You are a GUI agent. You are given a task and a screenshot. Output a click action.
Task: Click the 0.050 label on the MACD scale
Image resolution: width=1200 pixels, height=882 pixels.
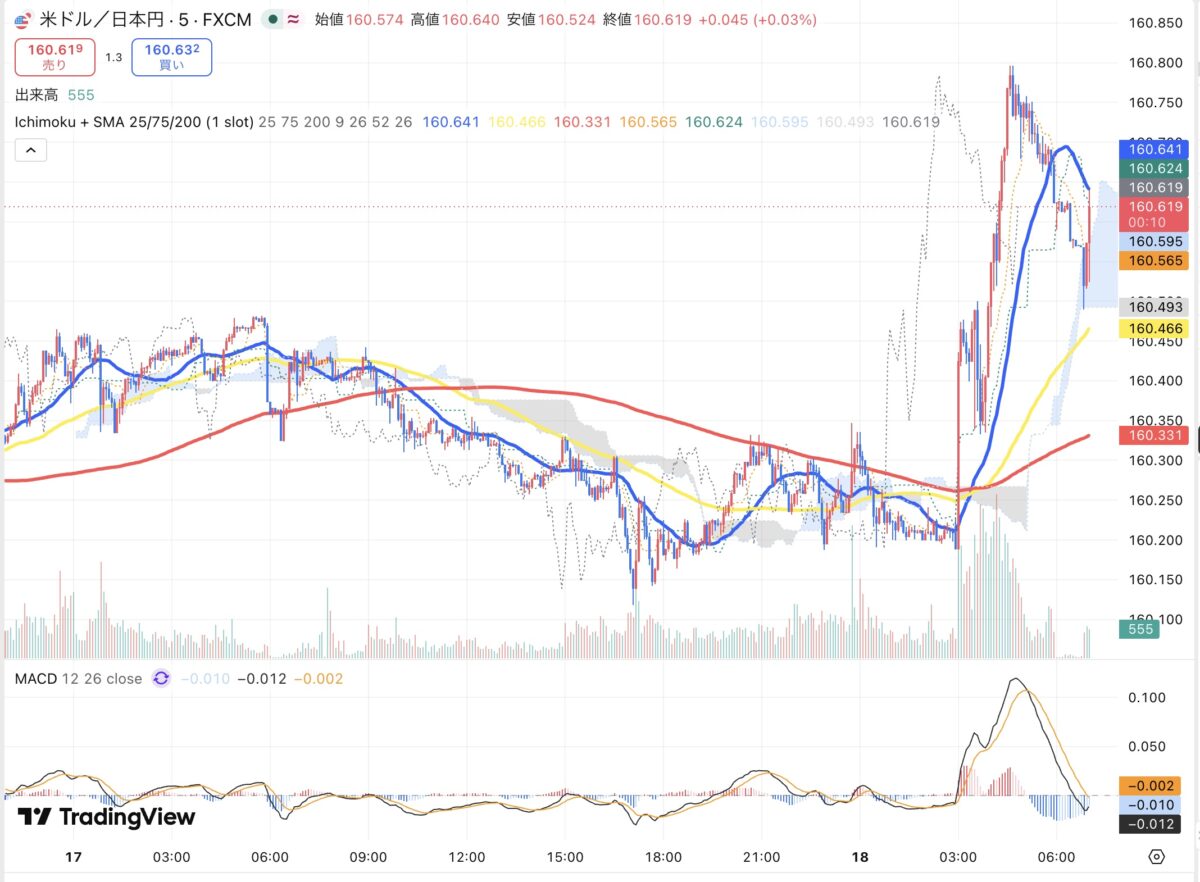(x=1148, y=746)
